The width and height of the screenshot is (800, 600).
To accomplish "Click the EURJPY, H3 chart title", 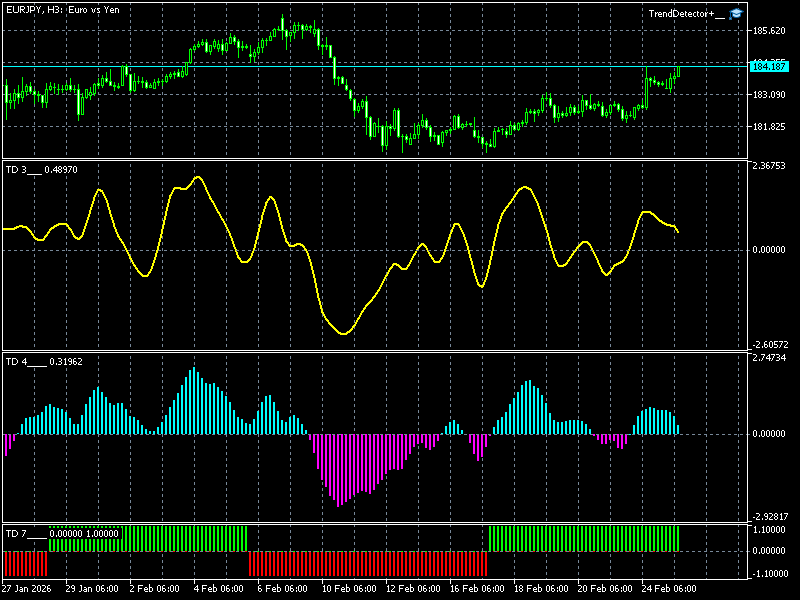I will (63, 10).
